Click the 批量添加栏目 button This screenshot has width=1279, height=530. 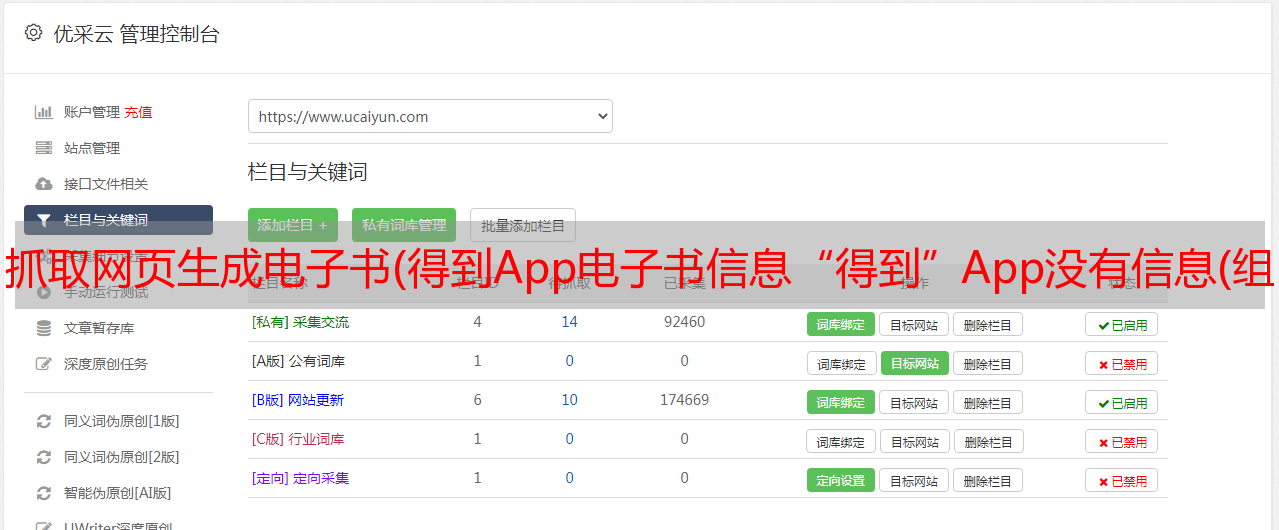click(523, 225)
